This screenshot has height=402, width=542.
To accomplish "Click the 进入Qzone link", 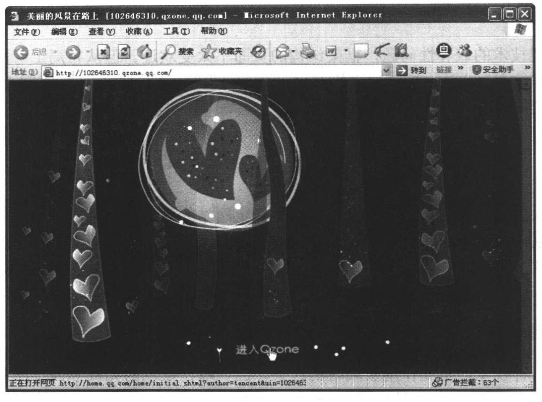I will 267,349.
